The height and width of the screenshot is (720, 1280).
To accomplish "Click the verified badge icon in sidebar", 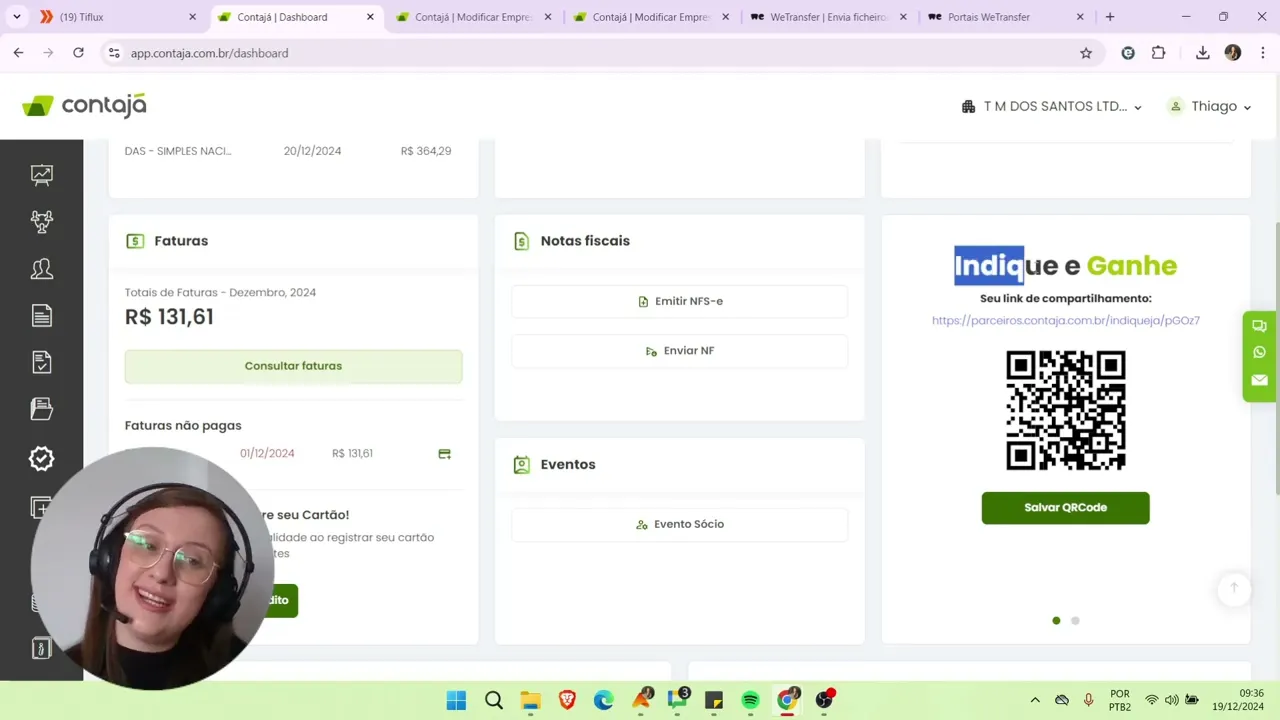I will pos(41,458).
